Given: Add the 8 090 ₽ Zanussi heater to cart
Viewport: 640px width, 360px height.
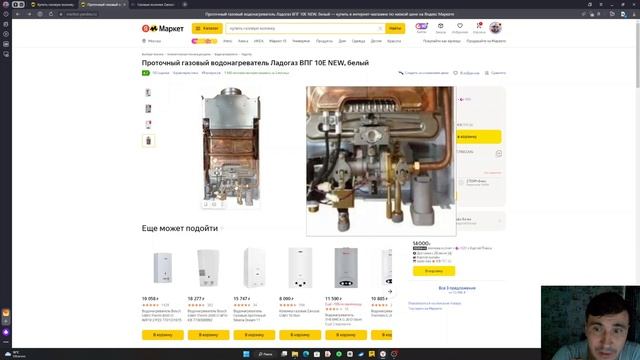Looking at the screenshot, I should (300, 335).
